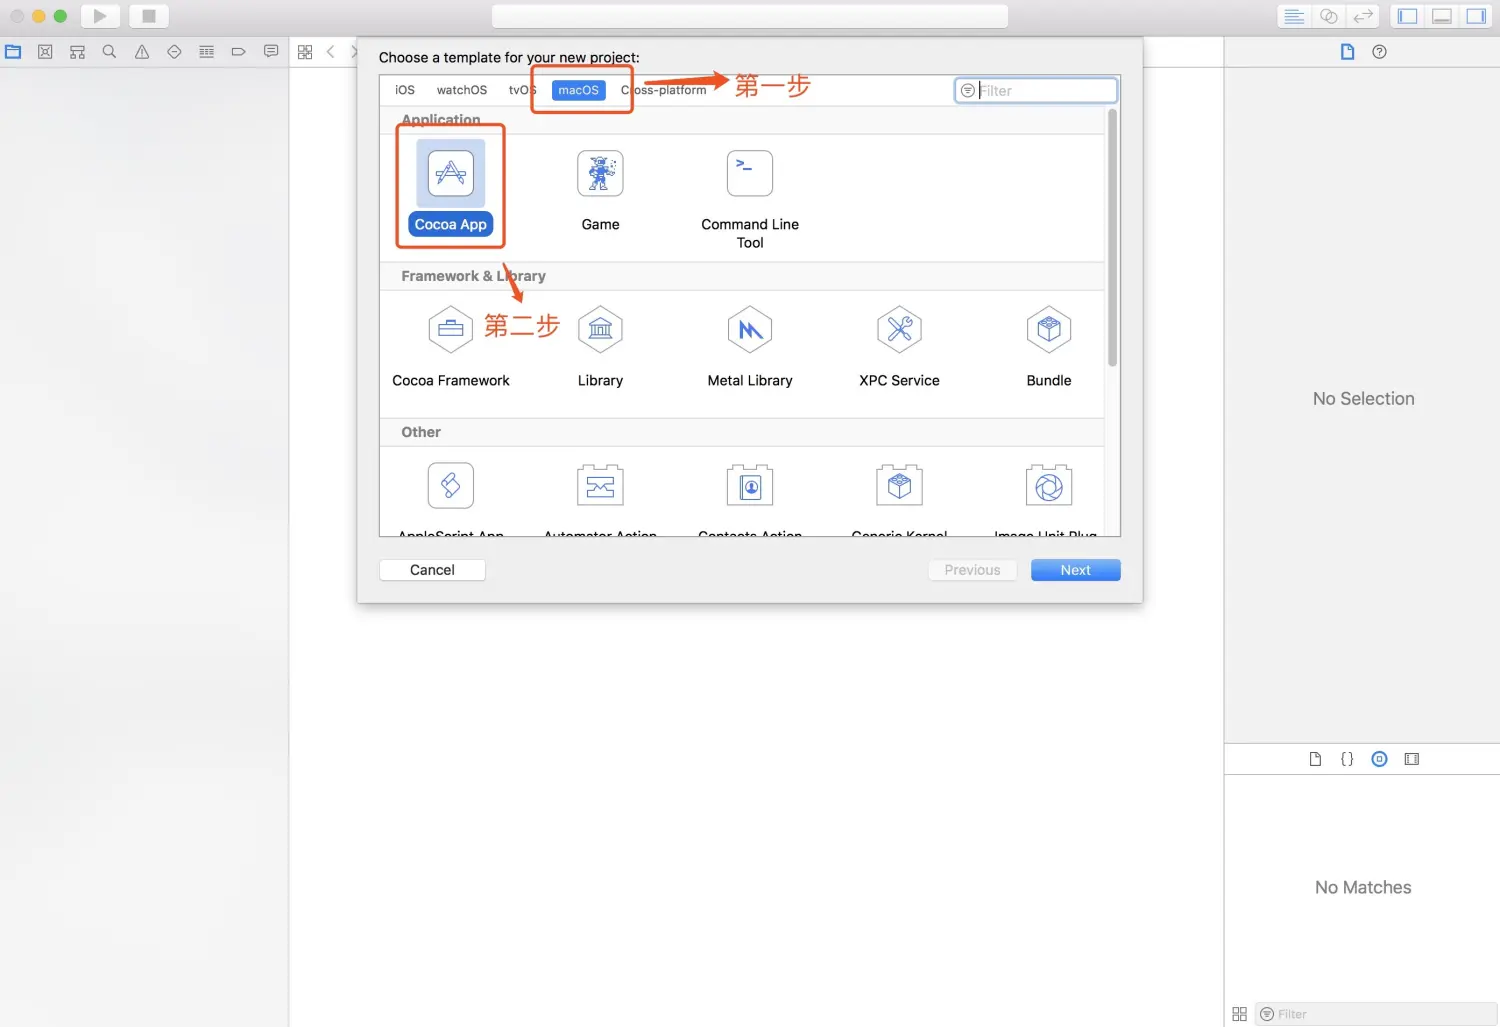This screenshot has width=1500, height=1027.
Task: Click the template list scrollbar
Action: (1112, 237)
